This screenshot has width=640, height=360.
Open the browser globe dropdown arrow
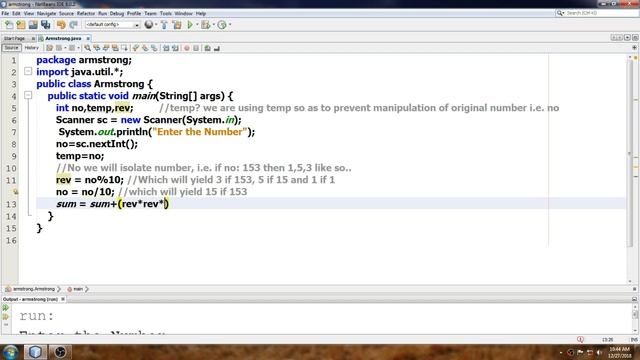[x=156, y=25]
